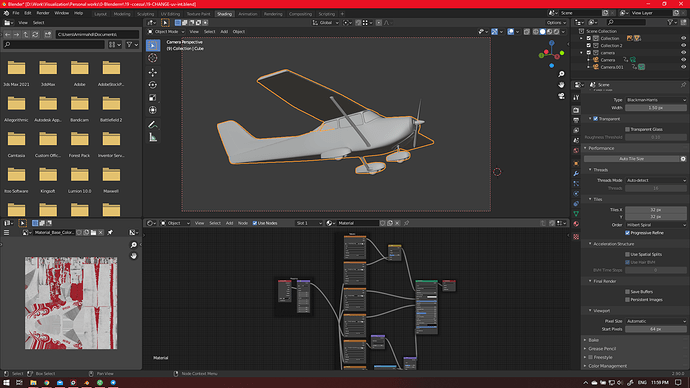Open the View Layer properties tab
The width and height of the screenshot is (690, 388).
coord(576,130)
